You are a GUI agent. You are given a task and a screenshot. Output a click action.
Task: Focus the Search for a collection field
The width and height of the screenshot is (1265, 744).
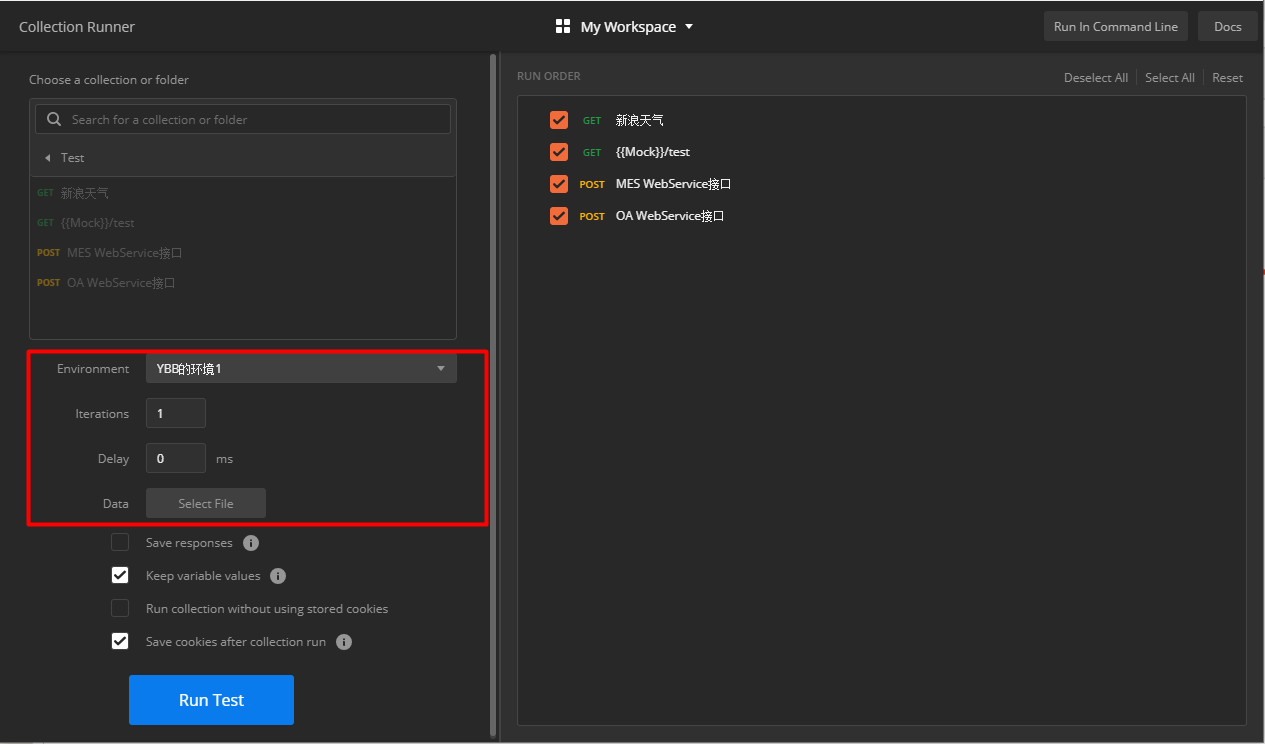click(243, 119)
